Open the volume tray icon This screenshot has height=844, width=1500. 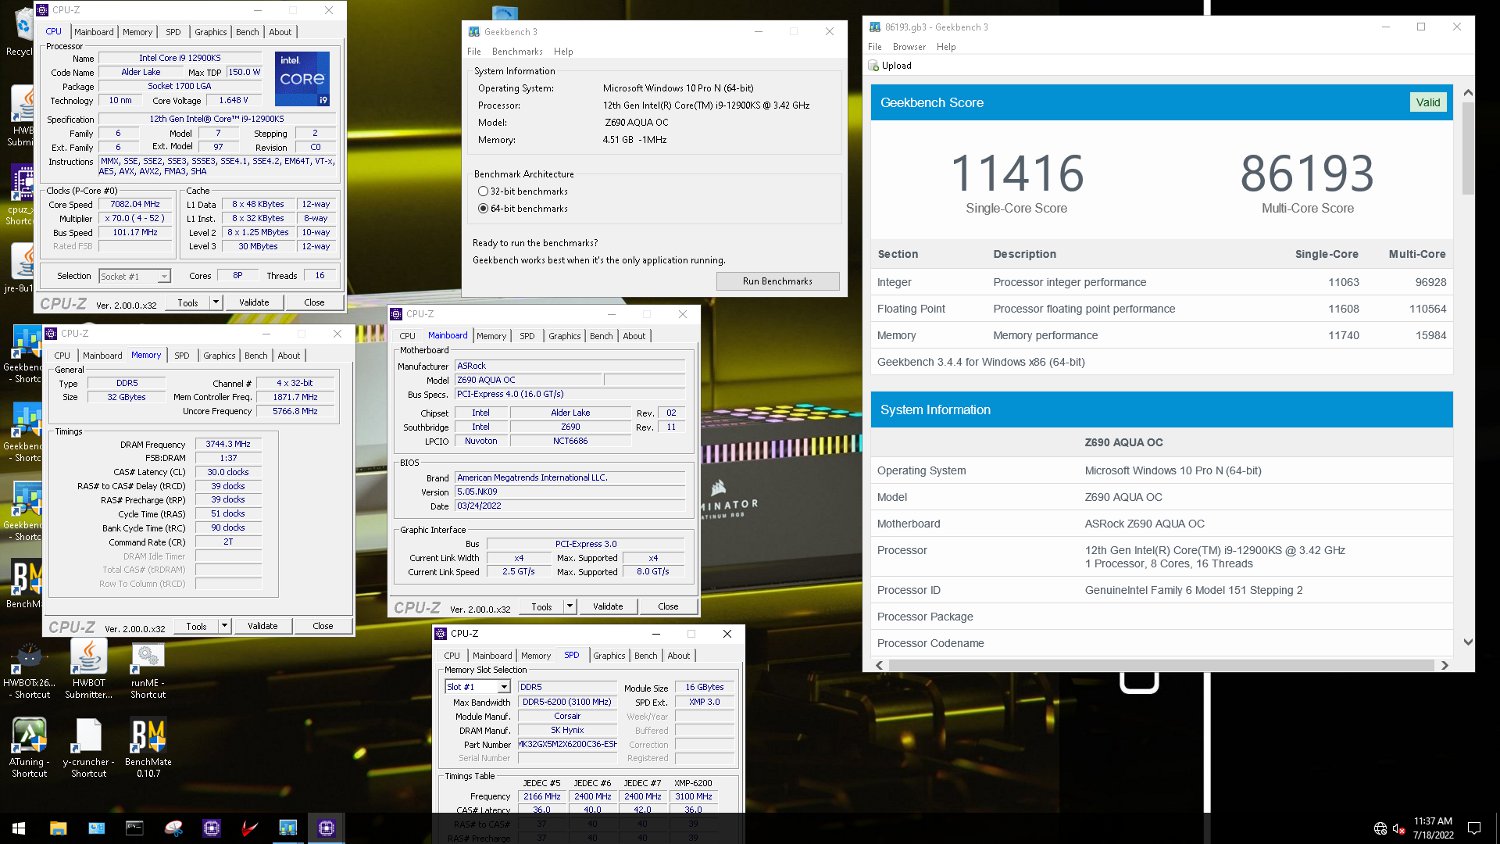tap(1399, 828)
